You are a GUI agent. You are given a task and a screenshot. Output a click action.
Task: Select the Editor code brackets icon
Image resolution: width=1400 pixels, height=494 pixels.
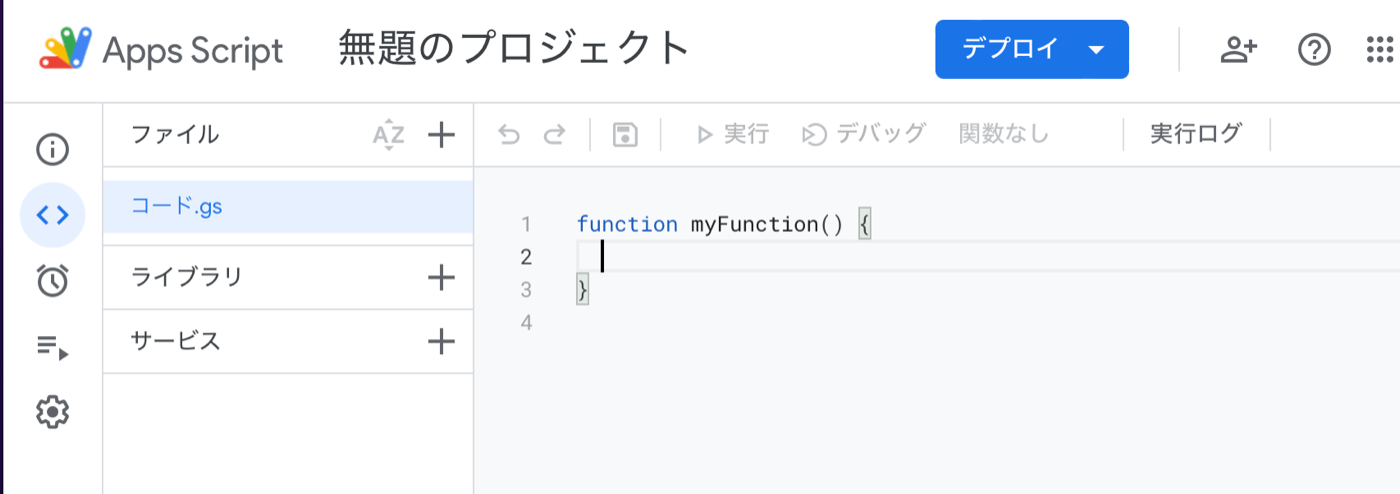coord(52,215)
